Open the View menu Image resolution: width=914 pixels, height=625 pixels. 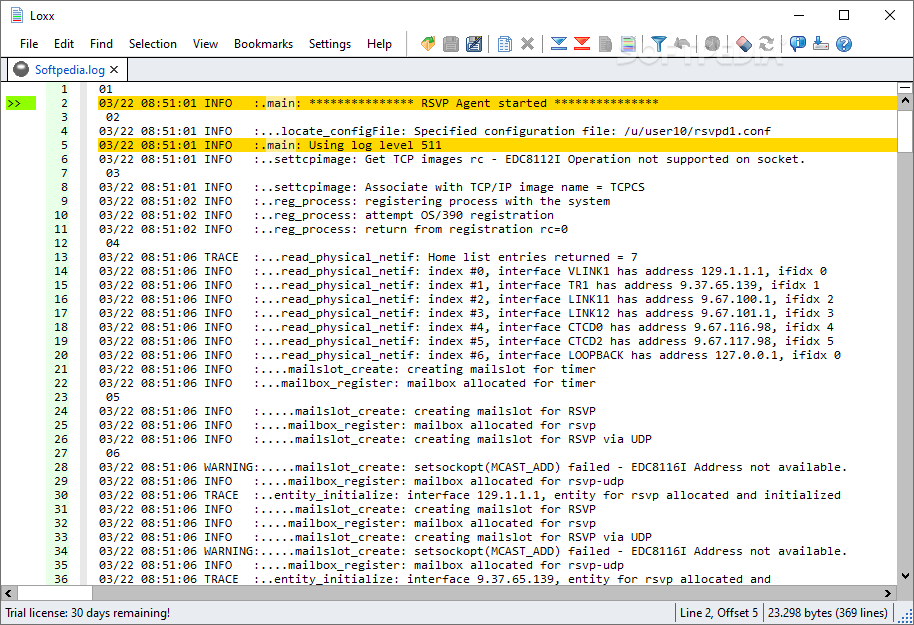click(x=205, y=44)
